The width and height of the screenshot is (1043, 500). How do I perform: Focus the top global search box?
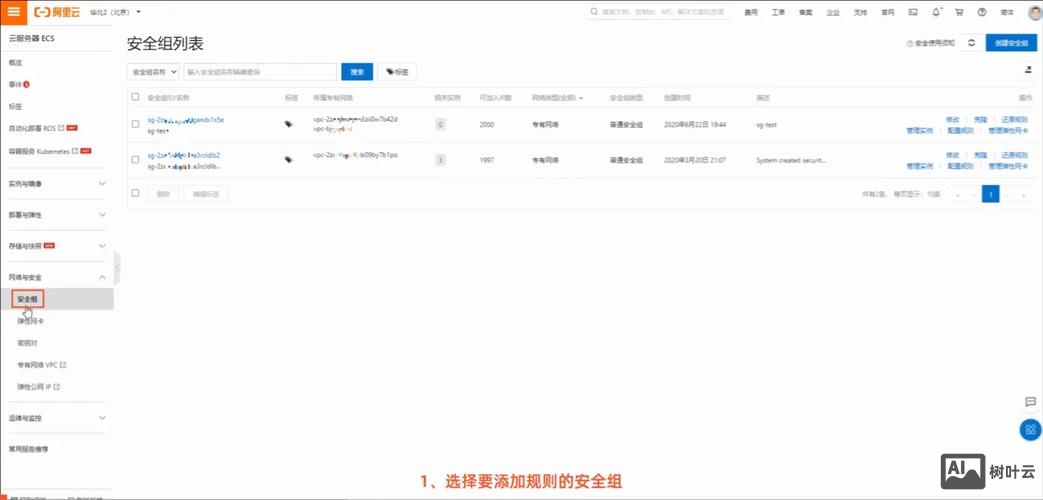pos(659,12)
